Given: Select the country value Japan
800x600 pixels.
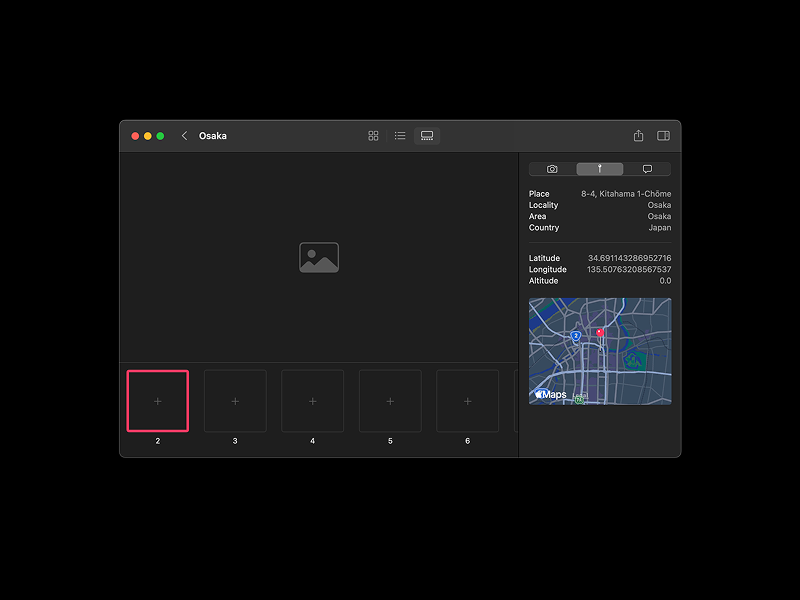Looking at the screenshot, I should 660,228.
